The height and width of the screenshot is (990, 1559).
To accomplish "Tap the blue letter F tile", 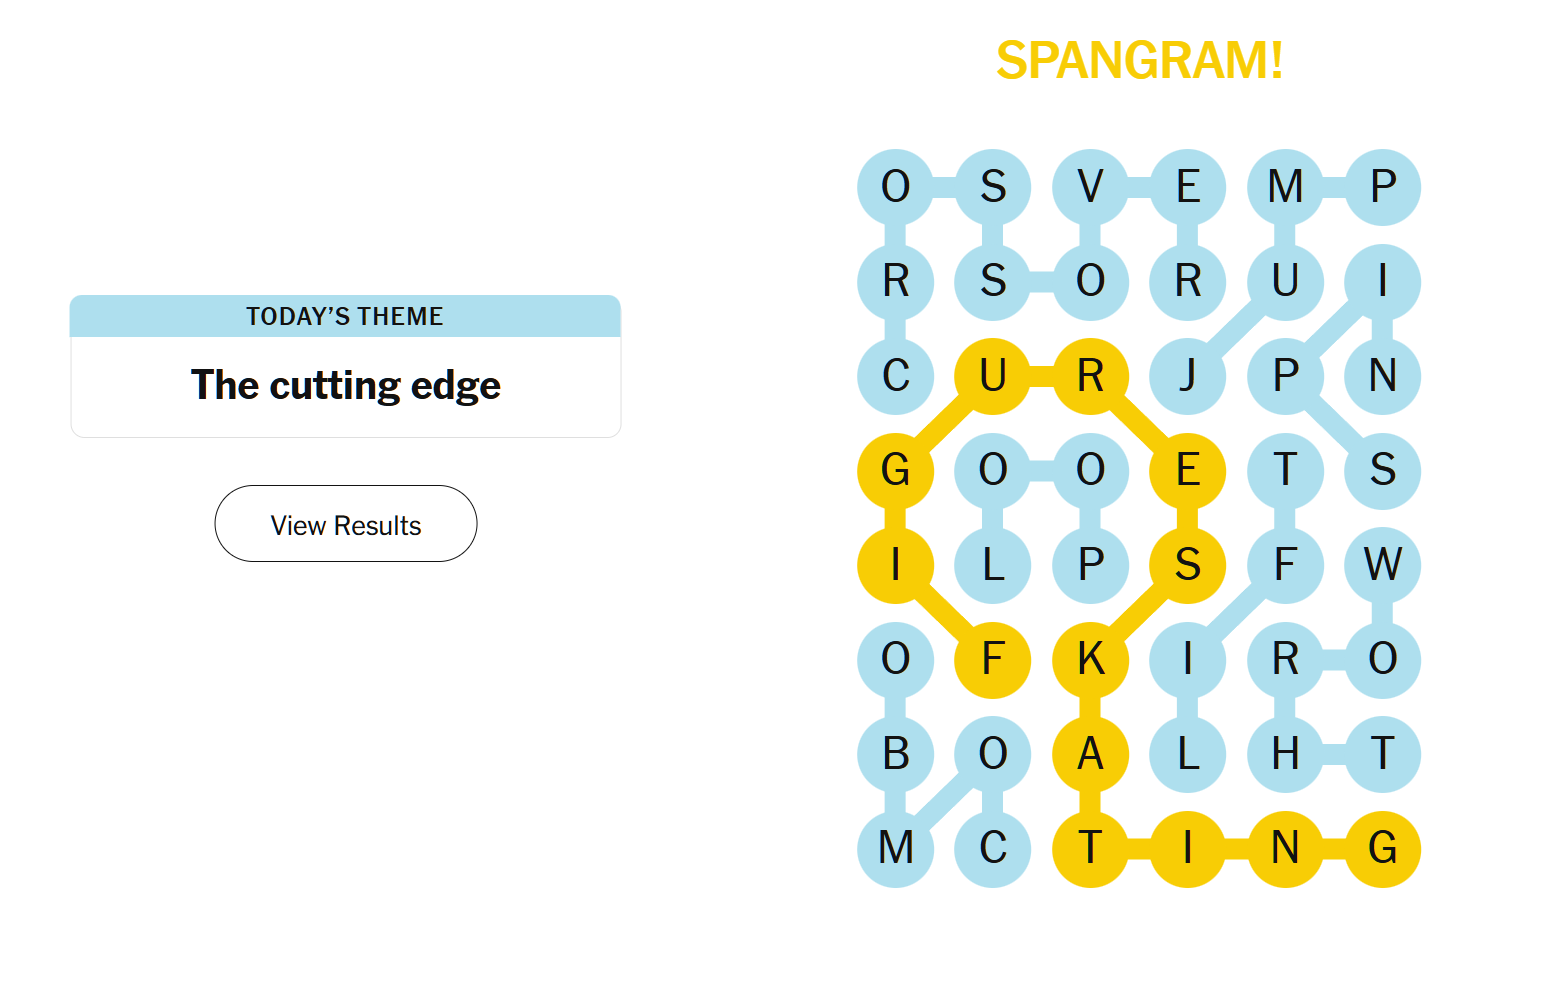I will click(x=1285, y=565).
